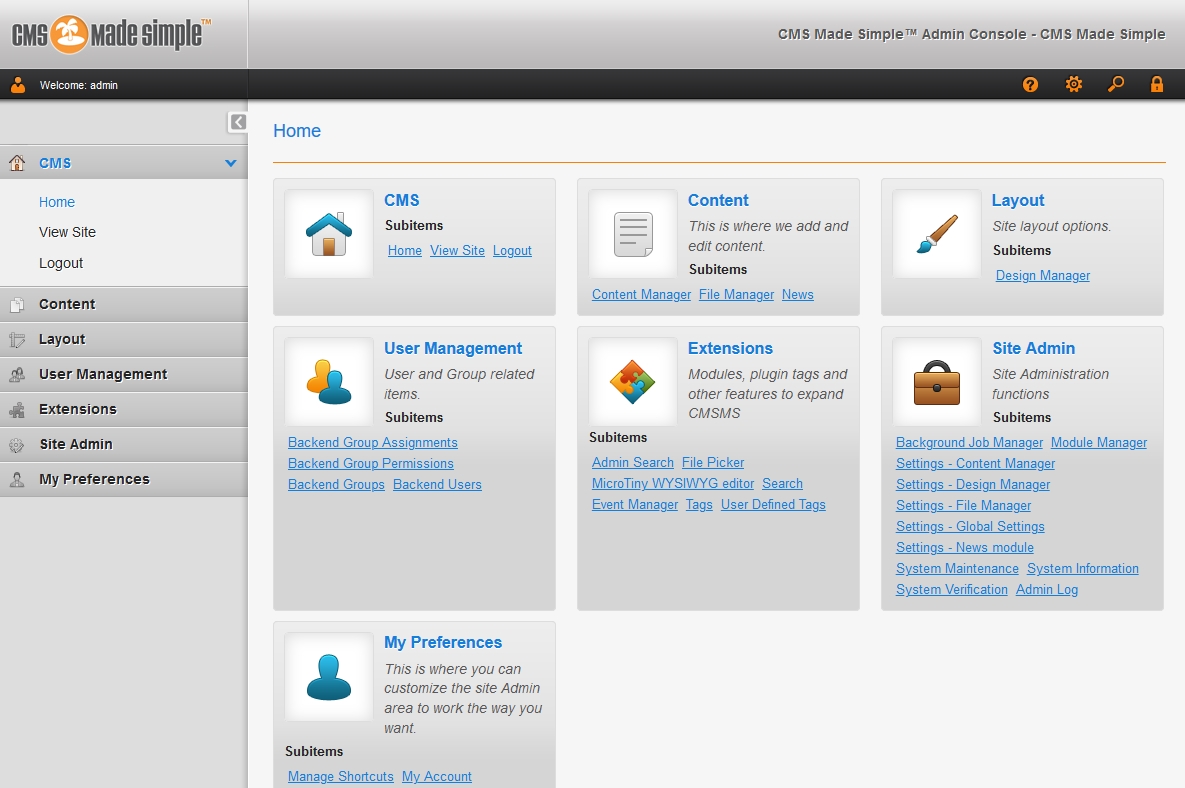Open Settings - Global Settings link
Viewport: 1185px width, 788px height.
tap(970, 527)
